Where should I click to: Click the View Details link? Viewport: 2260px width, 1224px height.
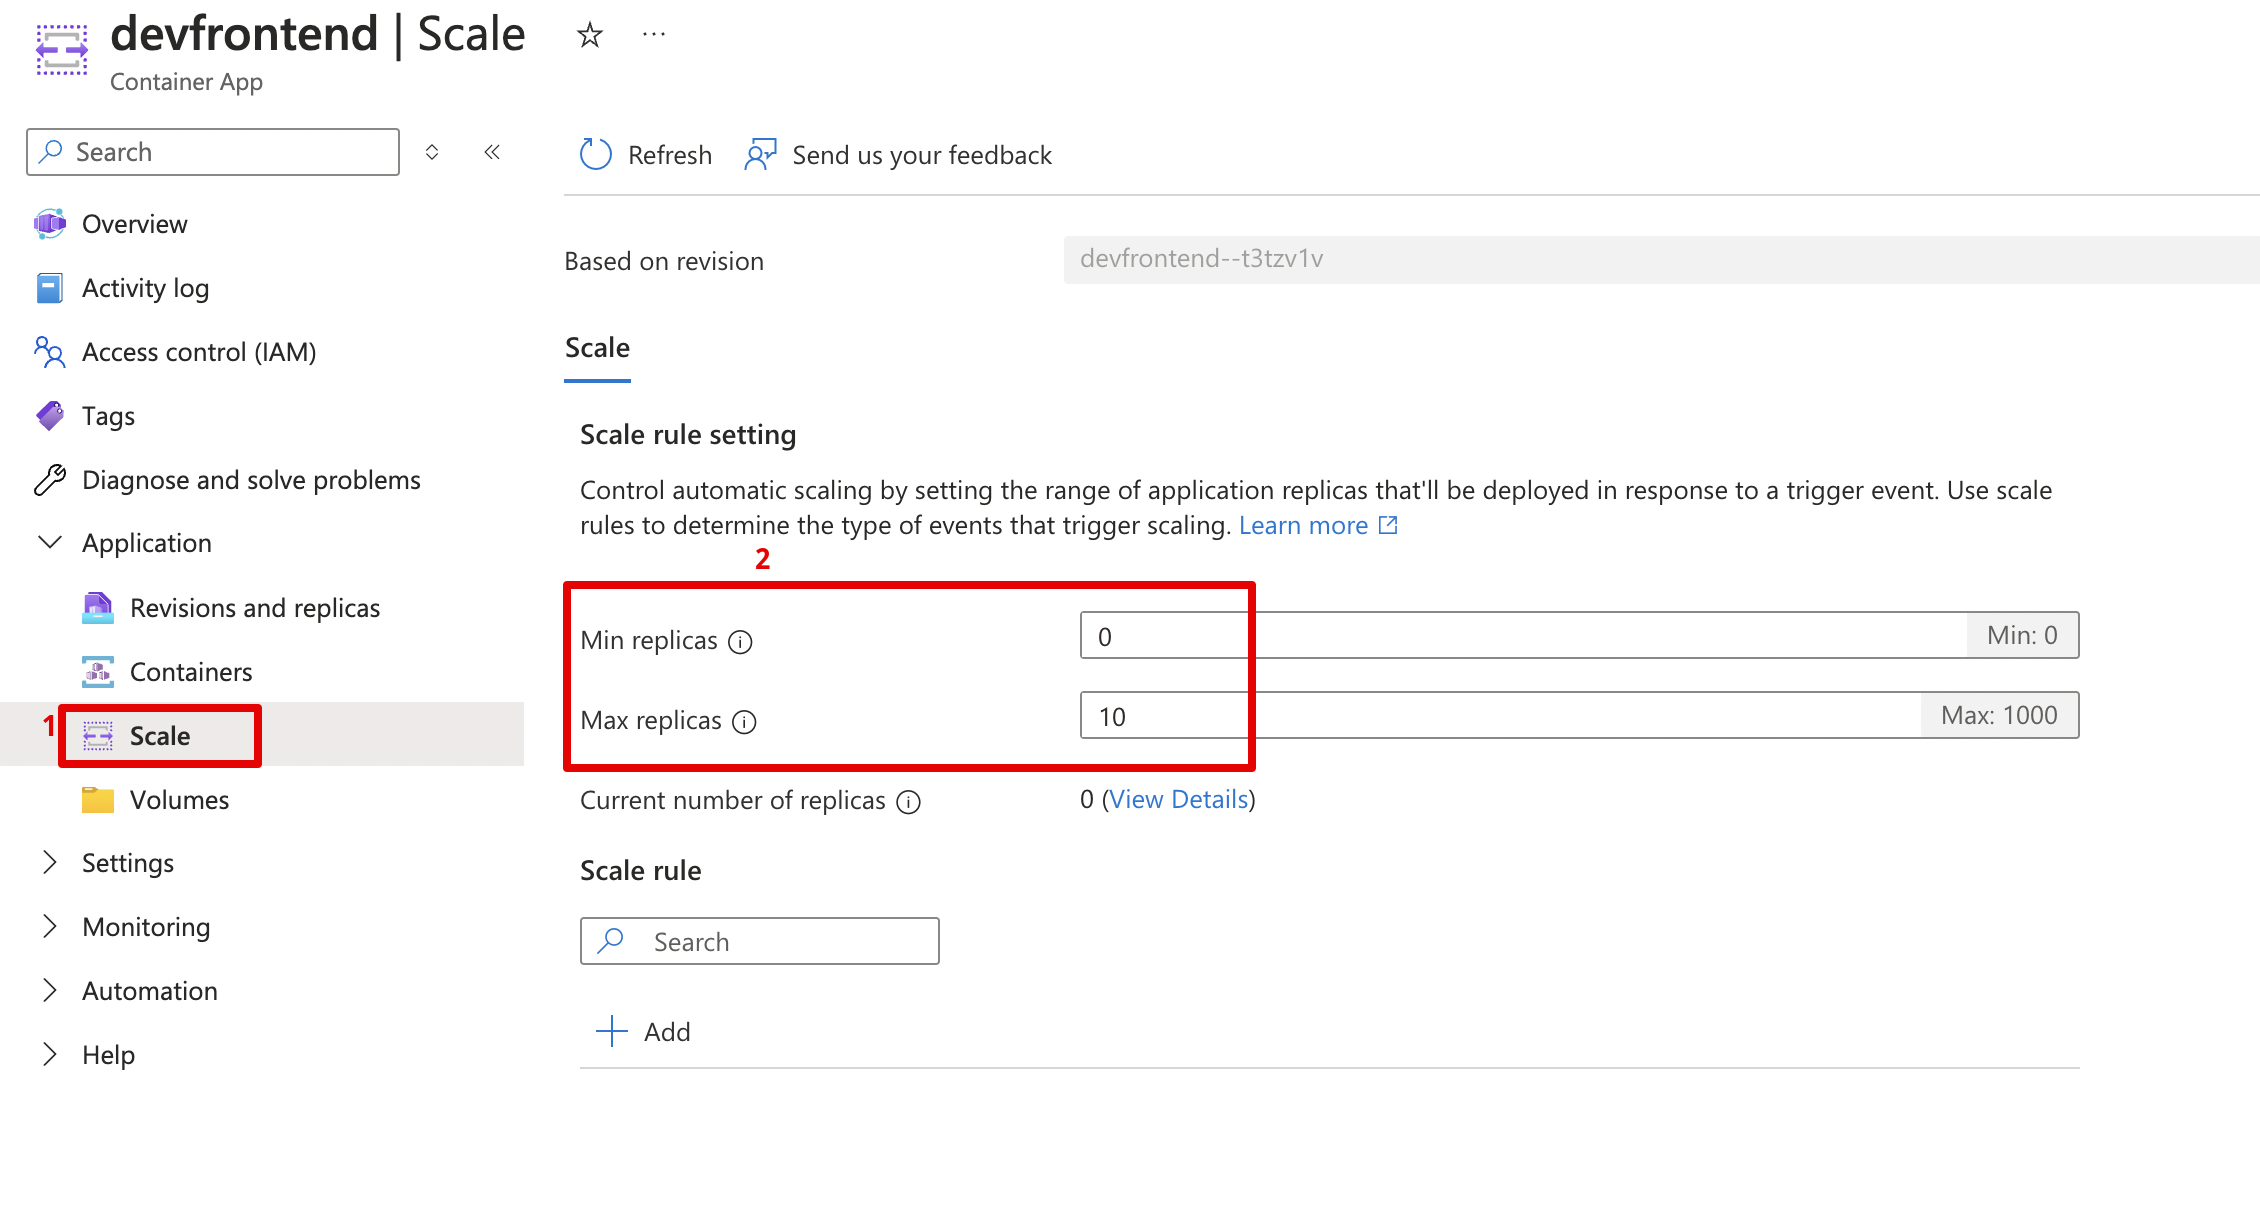[x=1179, y=799]
